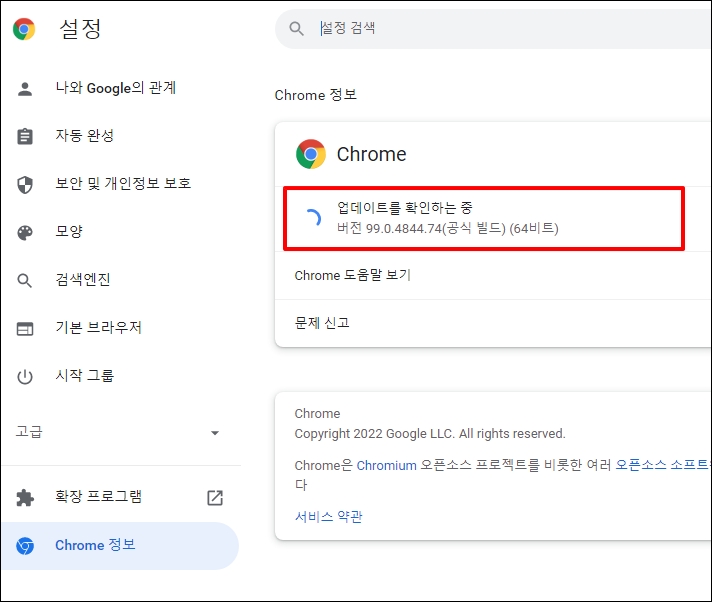Click the 설정 page title
Viewport: 712px width, 602px height.
point(80,29)
